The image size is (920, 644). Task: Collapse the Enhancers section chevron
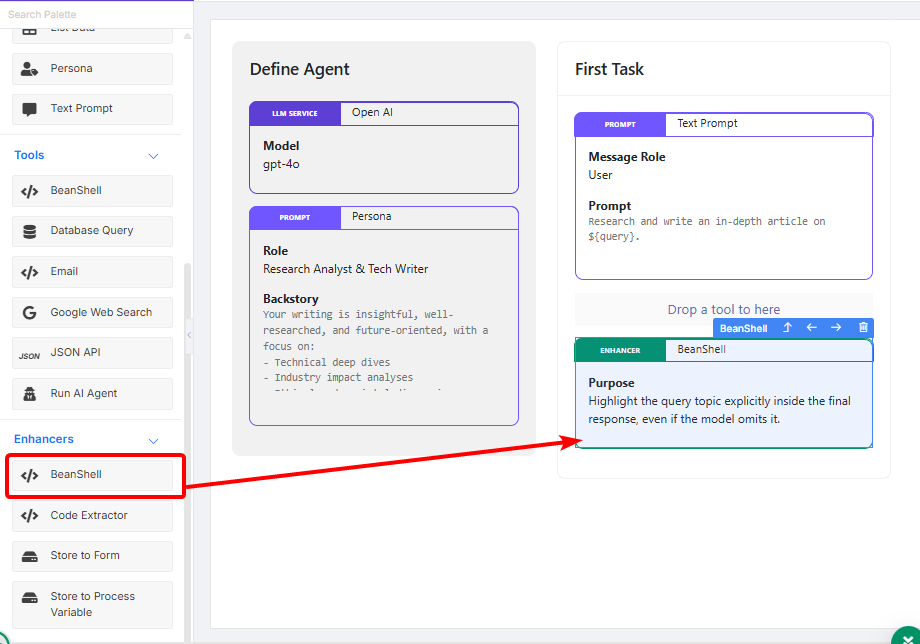[x=153, y=440]
